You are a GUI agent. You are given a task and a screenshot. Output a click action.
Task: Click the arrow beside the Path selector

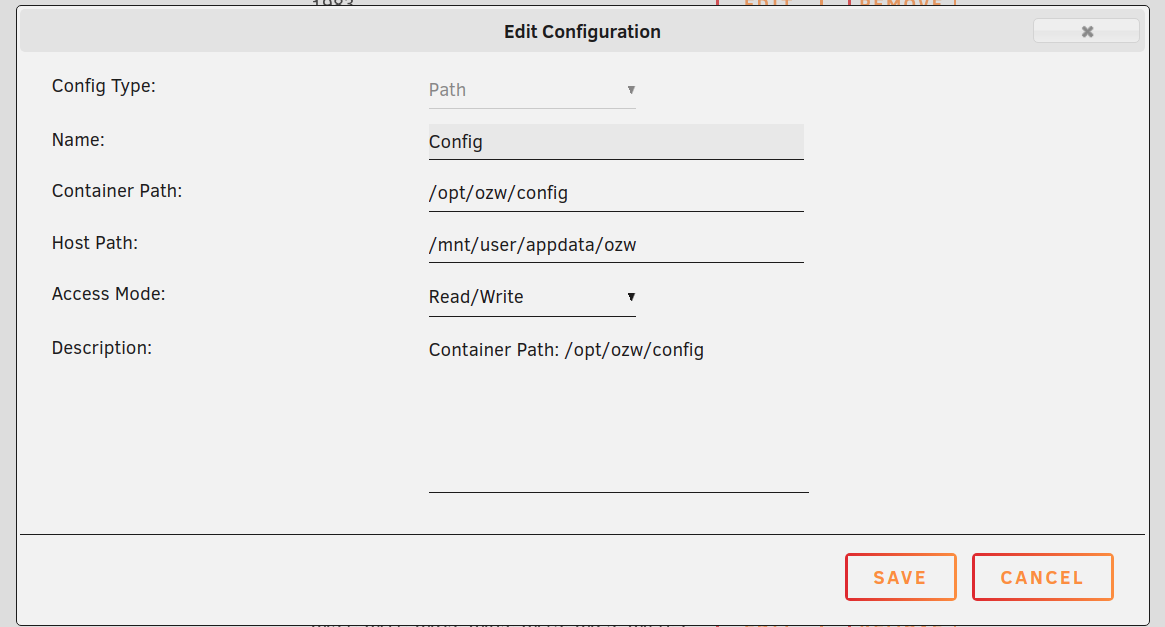click(x=631, y=90)
